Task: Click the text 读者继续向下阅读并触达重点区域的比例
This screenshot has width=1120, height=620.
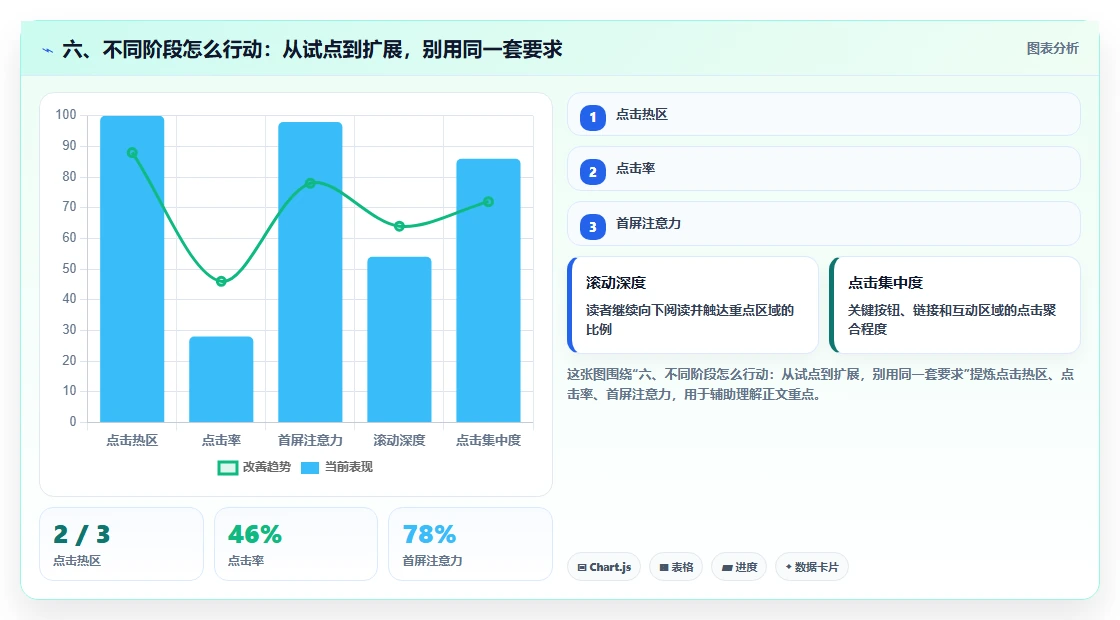Action: [x=690, y=320]
